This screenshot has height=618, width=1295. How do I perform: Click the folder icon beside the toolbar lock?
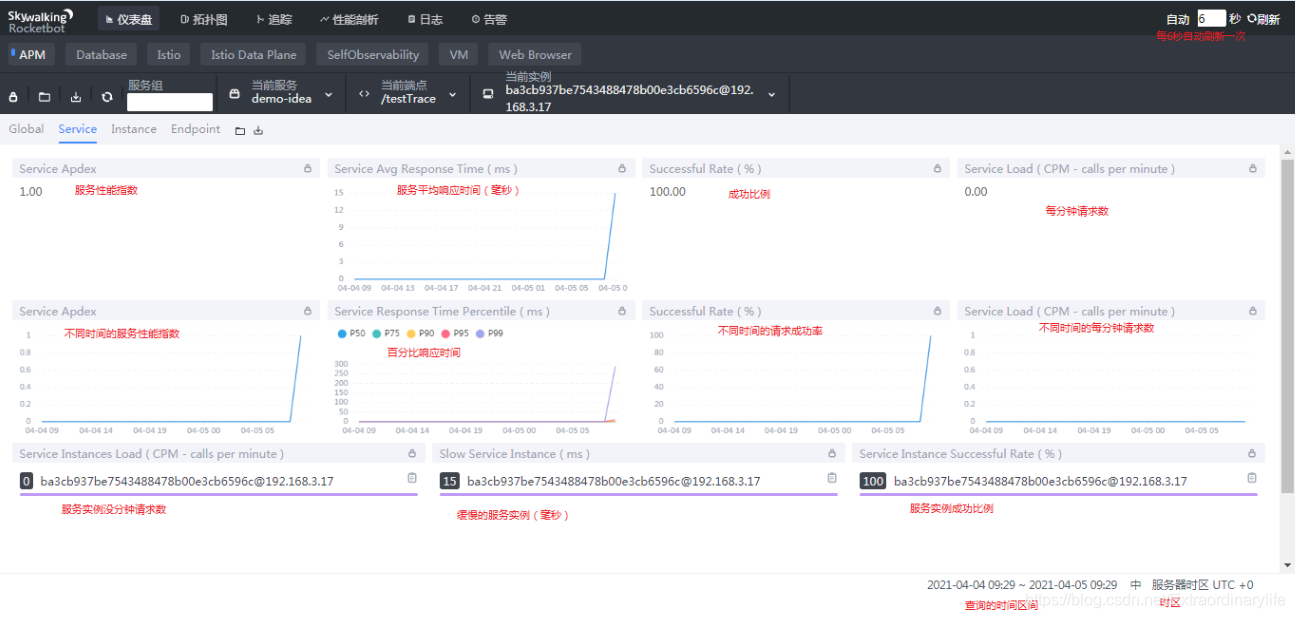(x=45, y=97)
